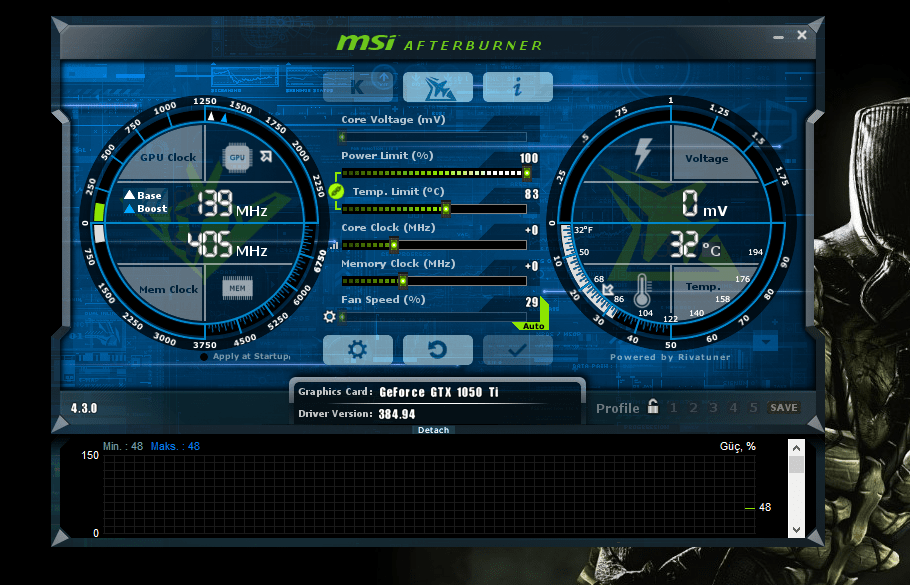Toggle Apply at Startup option
Screen dimensions: 910x585
204,357
